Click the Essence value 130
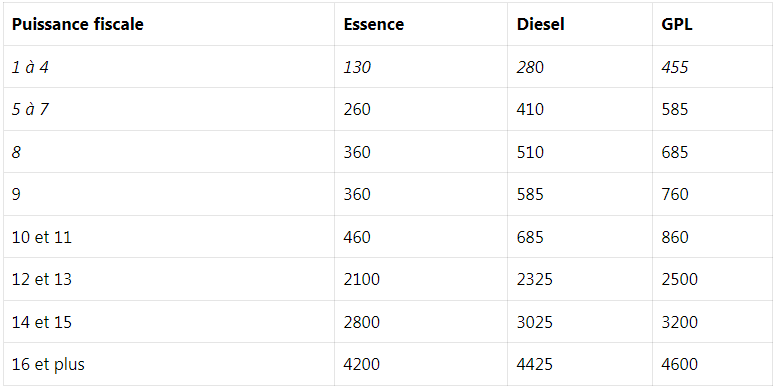 (357, 67)
